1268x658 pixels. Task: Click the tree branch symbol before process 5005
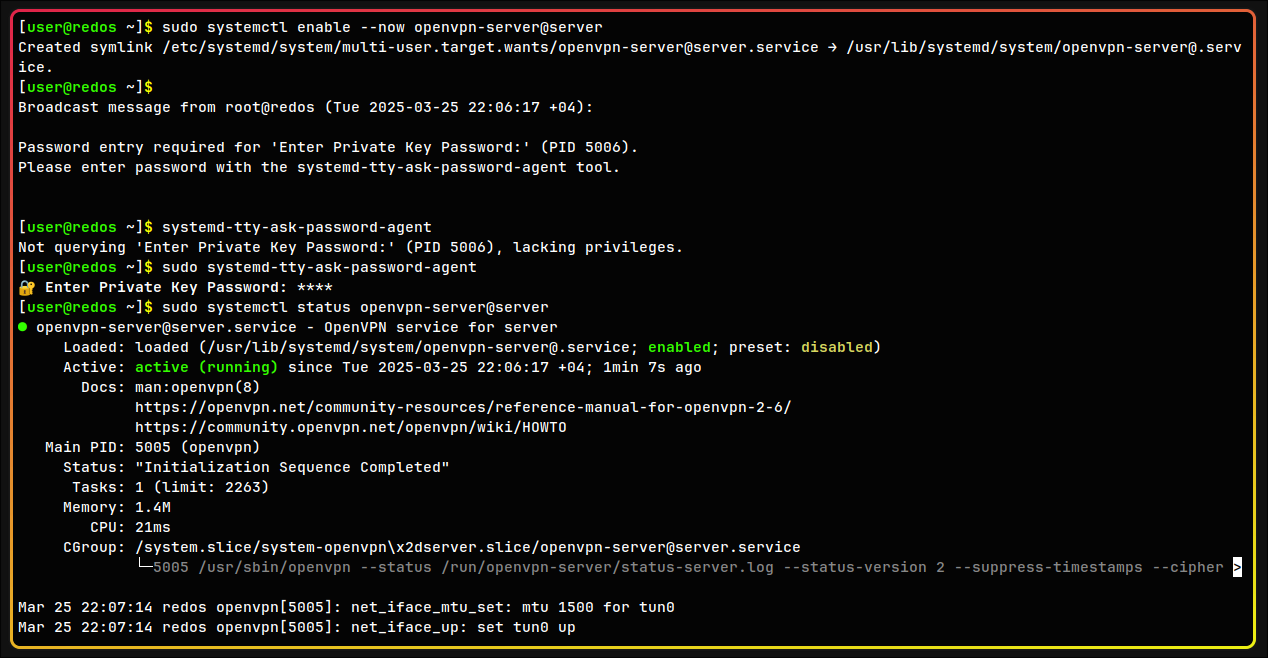tap(144, 567)
